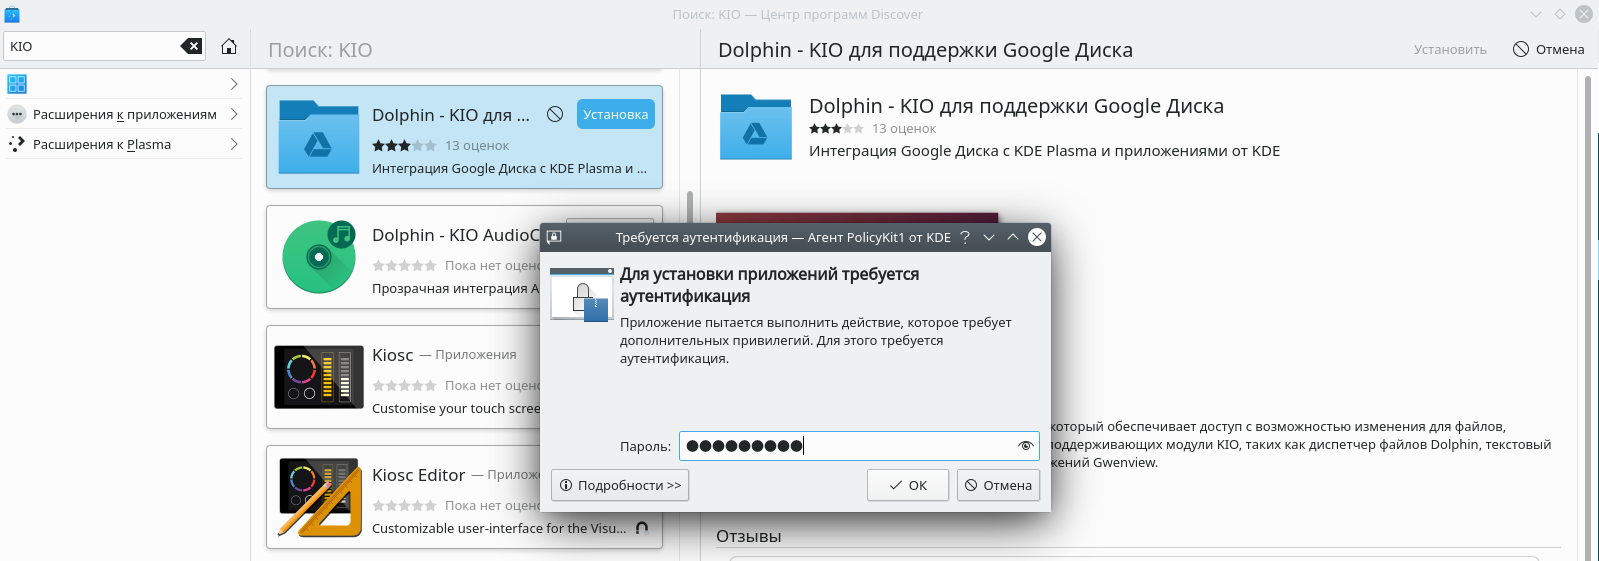This screenshot has height=561, width=1599.
Task: Click the Kiosc Editor title text
Action: [418, 475]
